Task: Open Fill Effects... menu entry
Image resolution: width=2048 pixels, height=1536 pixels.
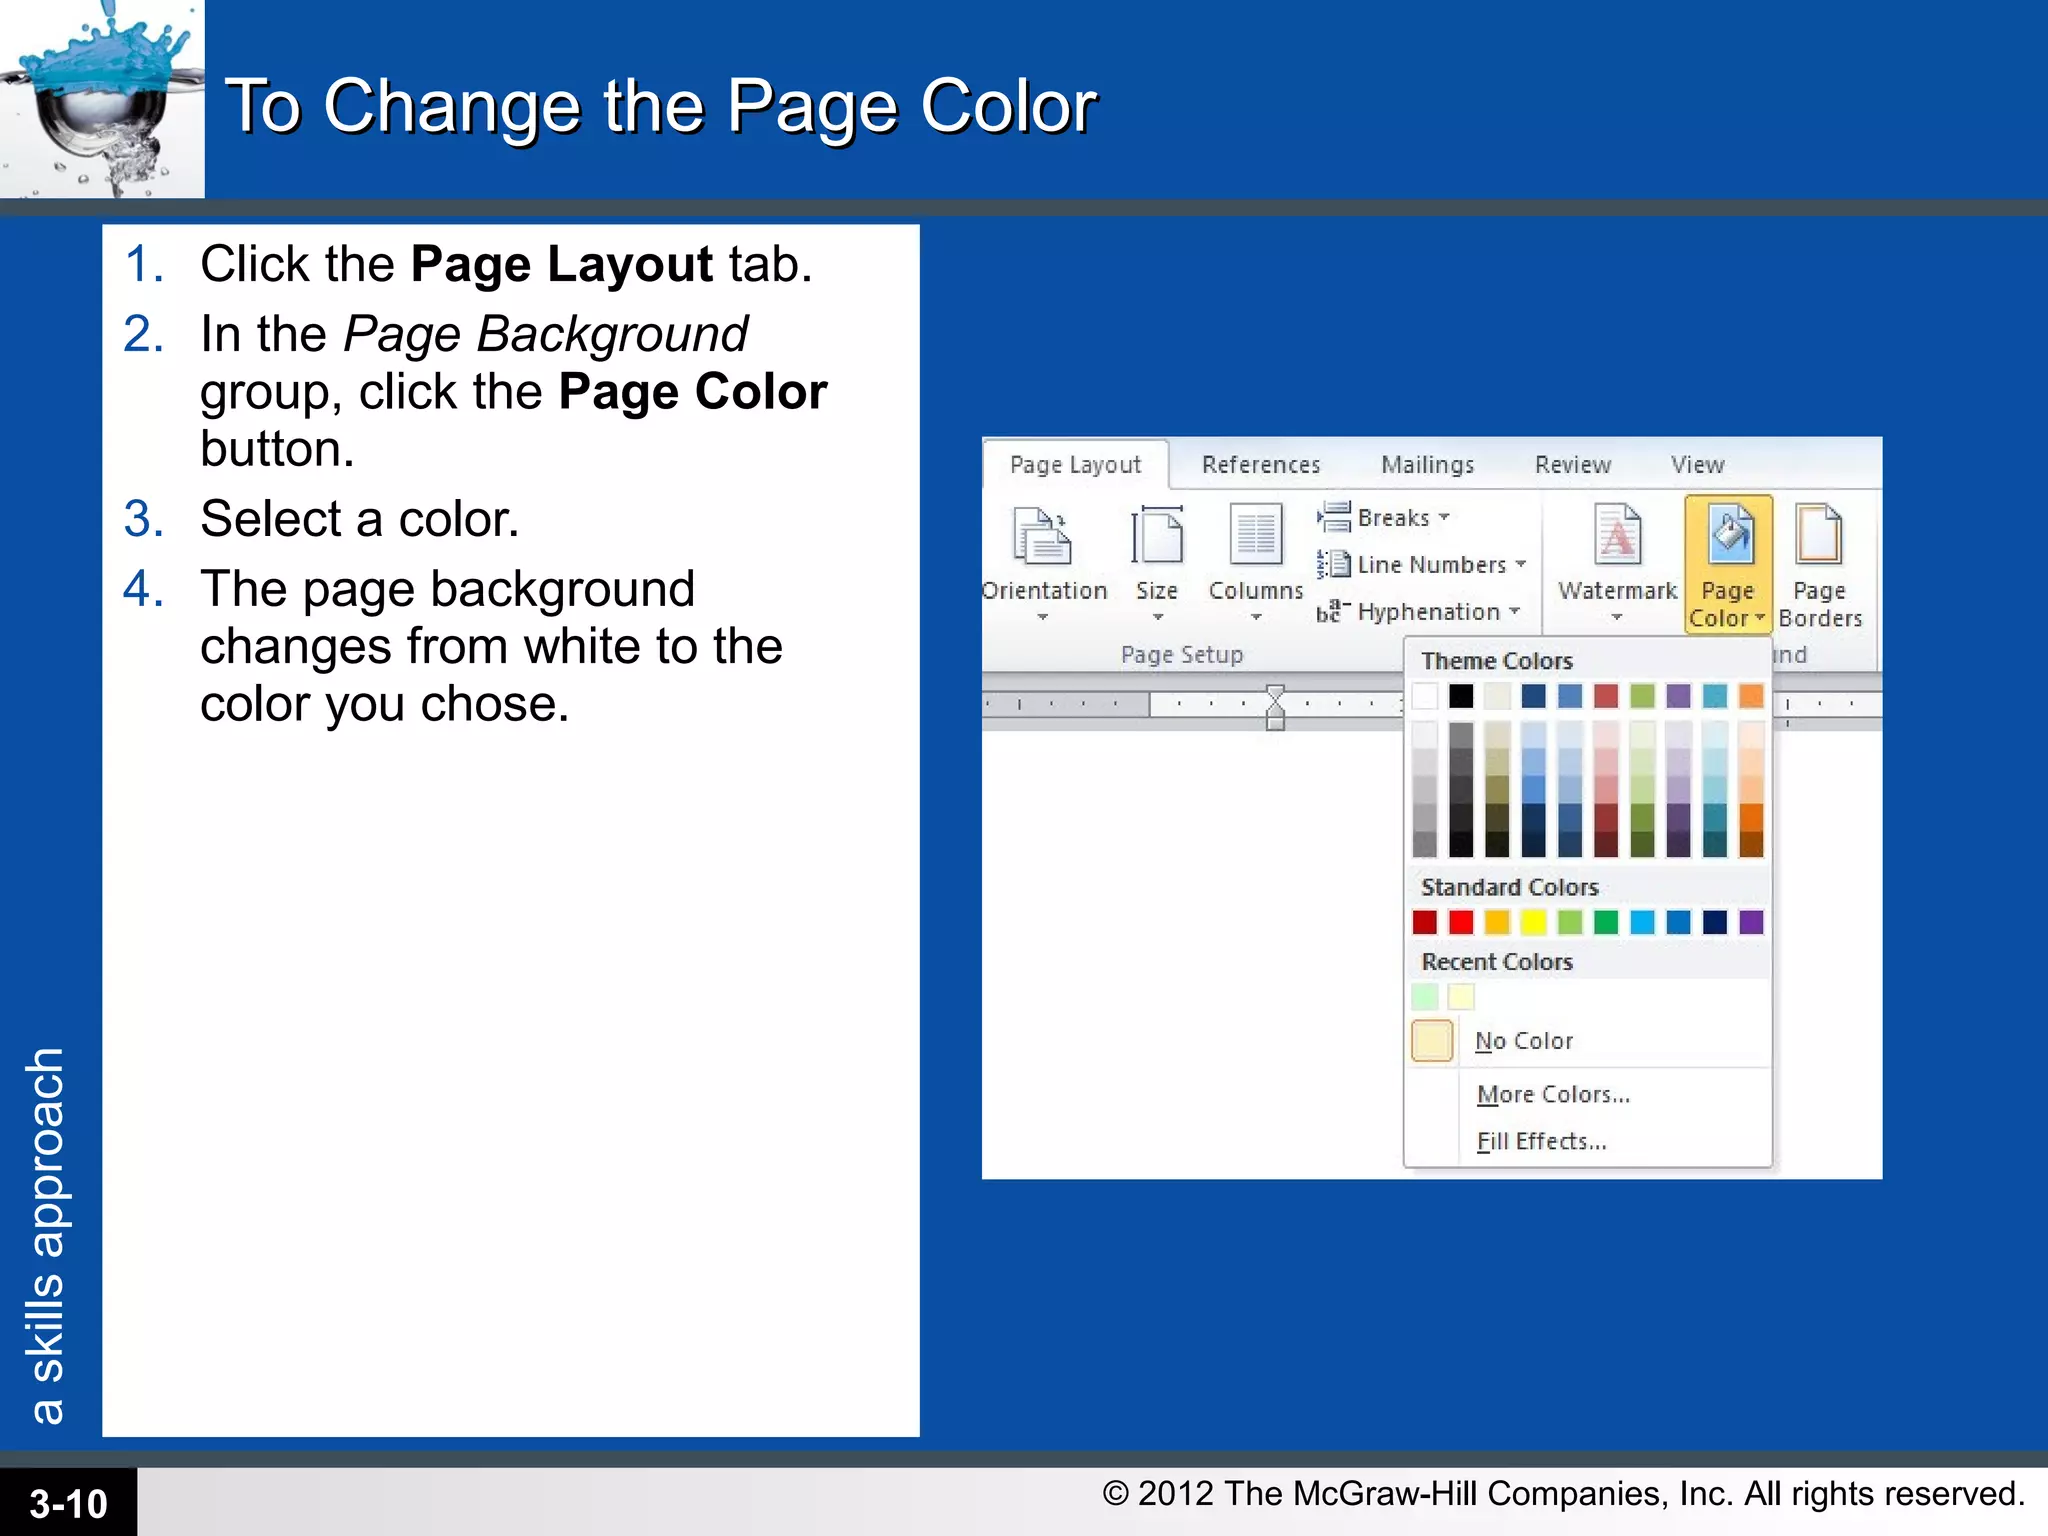Action: coord(1541,1142)
